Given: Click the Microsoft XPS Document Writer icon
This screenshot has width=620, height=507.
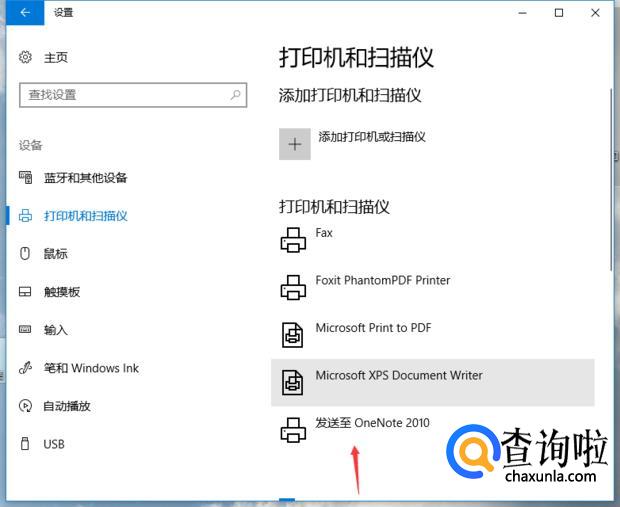Looking at the screenshot, I should pyautogui.click(x=293, y=382).
